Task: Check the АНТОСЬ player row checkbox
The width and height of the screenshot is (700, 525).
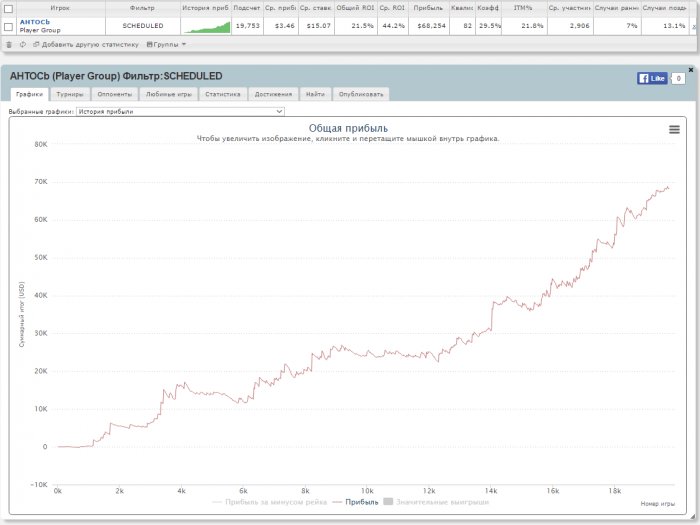Action: coord(9,26)
